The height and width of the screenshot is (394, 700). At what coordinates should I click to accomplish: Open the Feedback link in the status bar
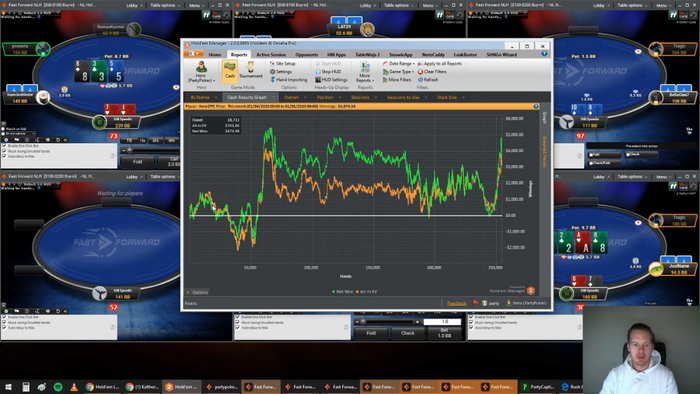457,303
